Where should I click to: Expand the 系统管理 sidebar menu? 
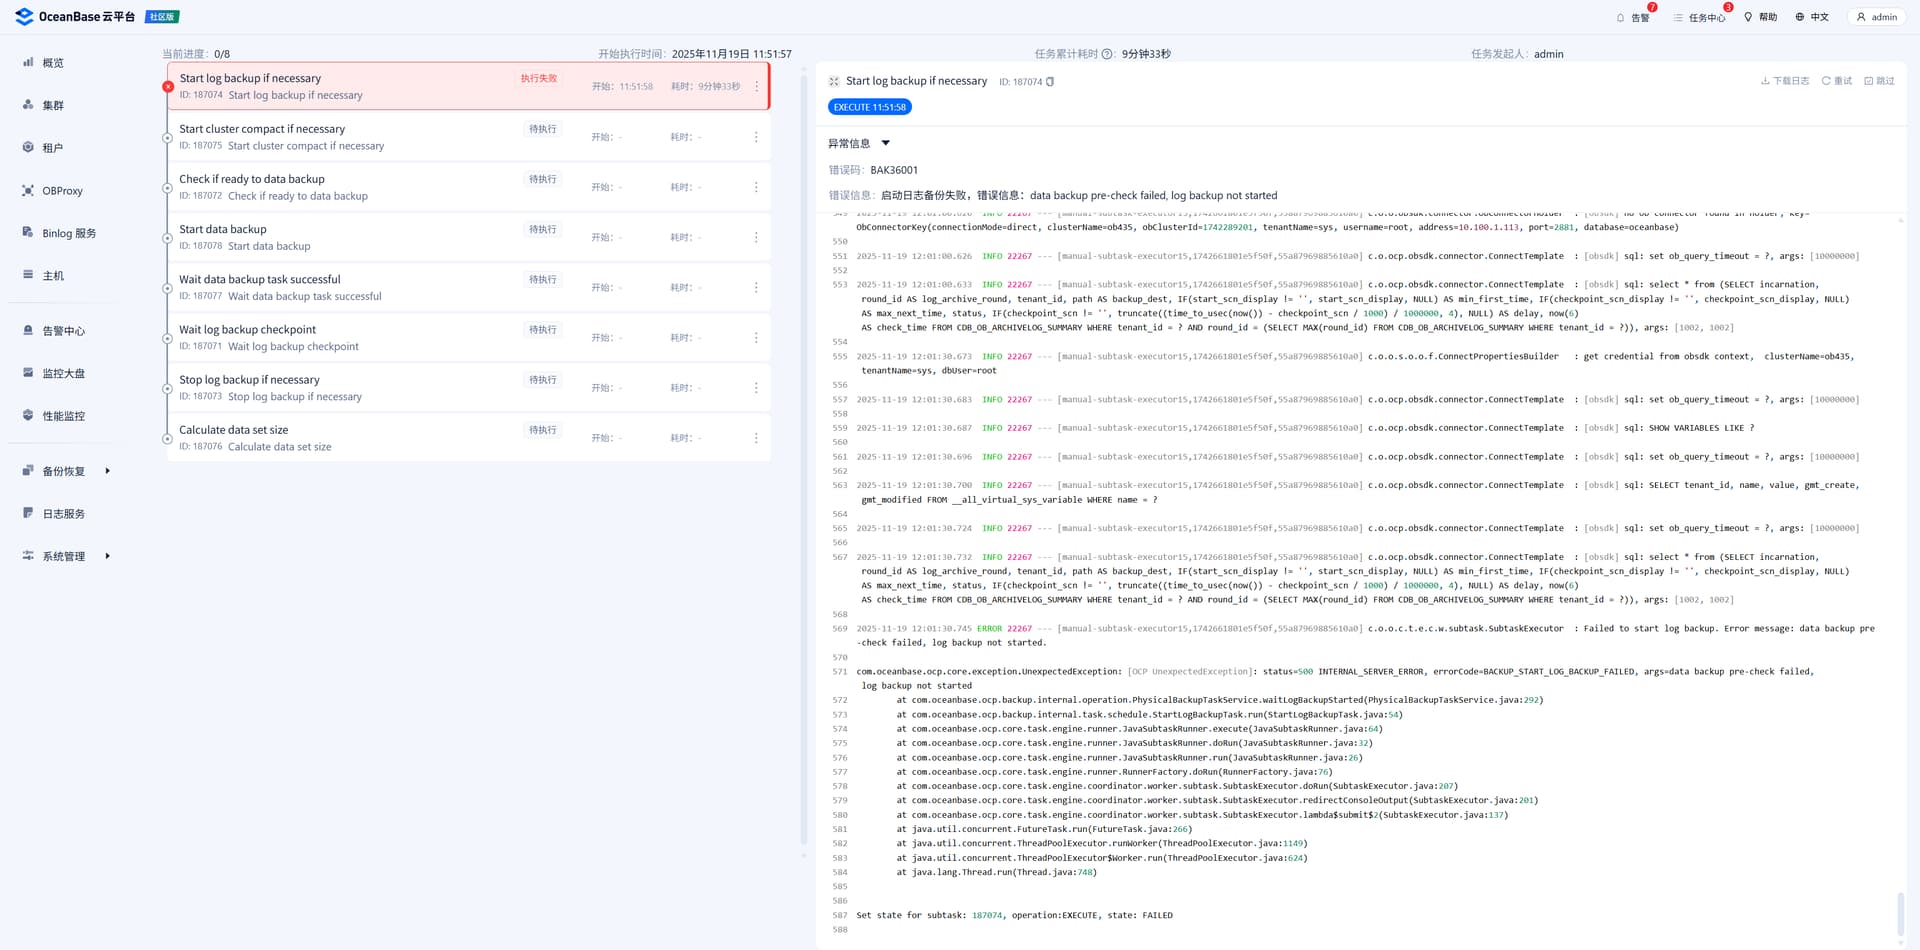click(x=107, y=556)
